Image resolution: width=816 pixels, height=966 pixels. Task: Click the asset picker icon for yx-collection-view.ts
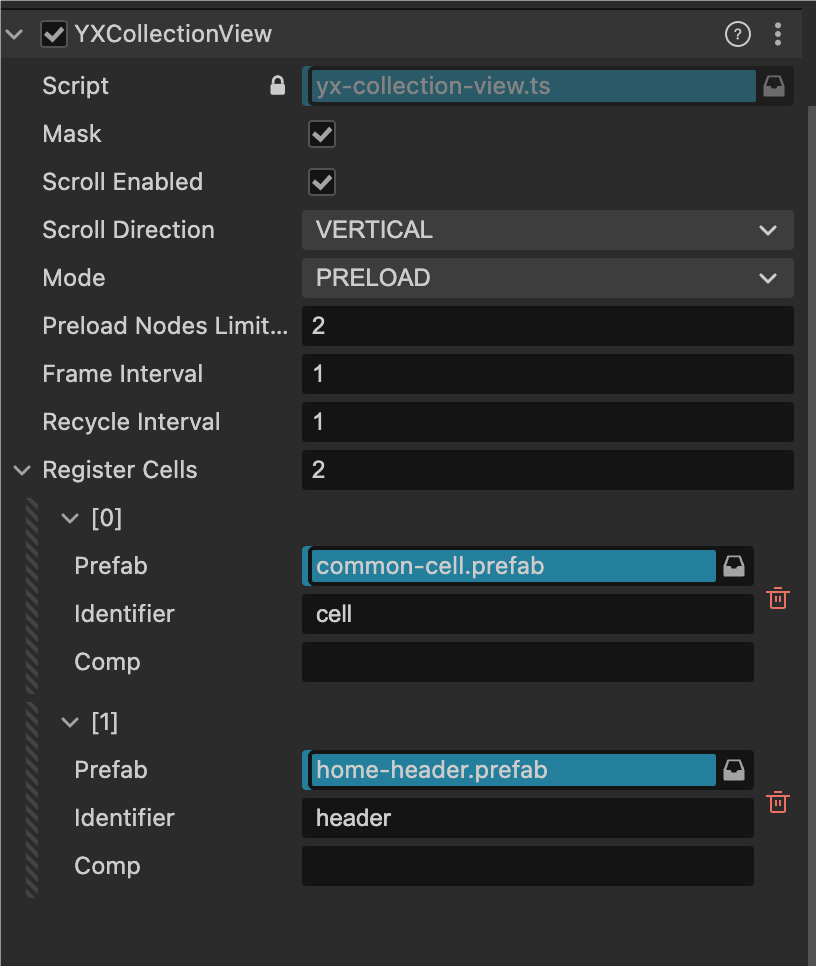[x=774, y=86]
